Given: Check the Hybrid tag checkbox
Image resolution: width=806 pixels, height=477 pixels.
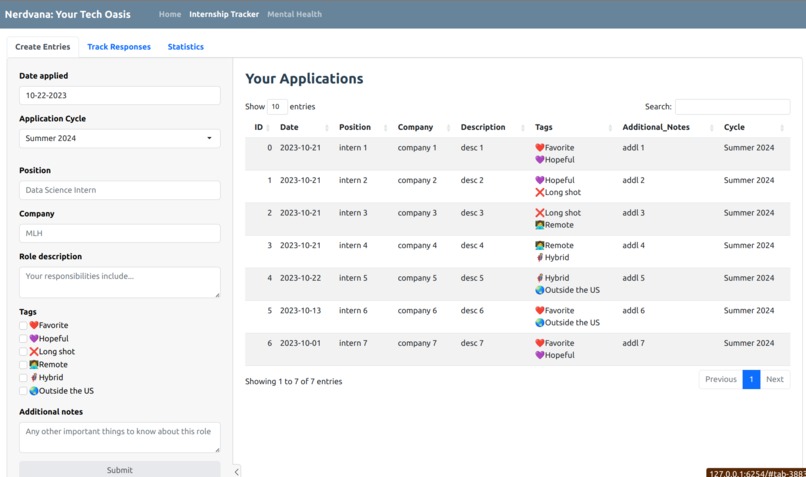Looking at the screenshot, I should click(23, 378).
